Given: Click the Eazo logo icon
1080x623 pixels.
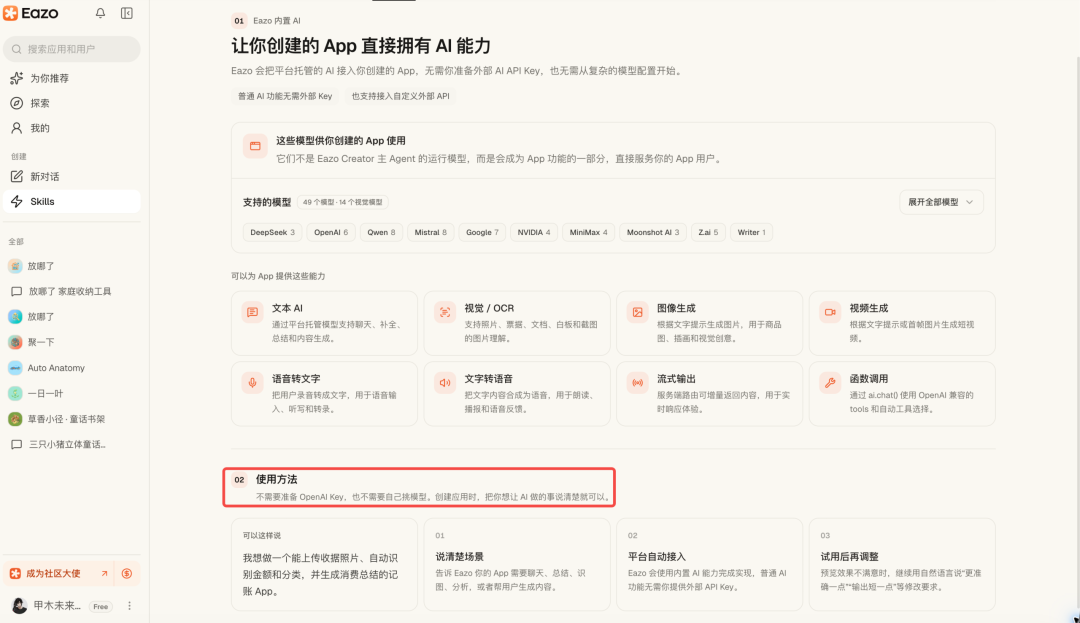Looking at the screenshot, I should pos(10,13).
